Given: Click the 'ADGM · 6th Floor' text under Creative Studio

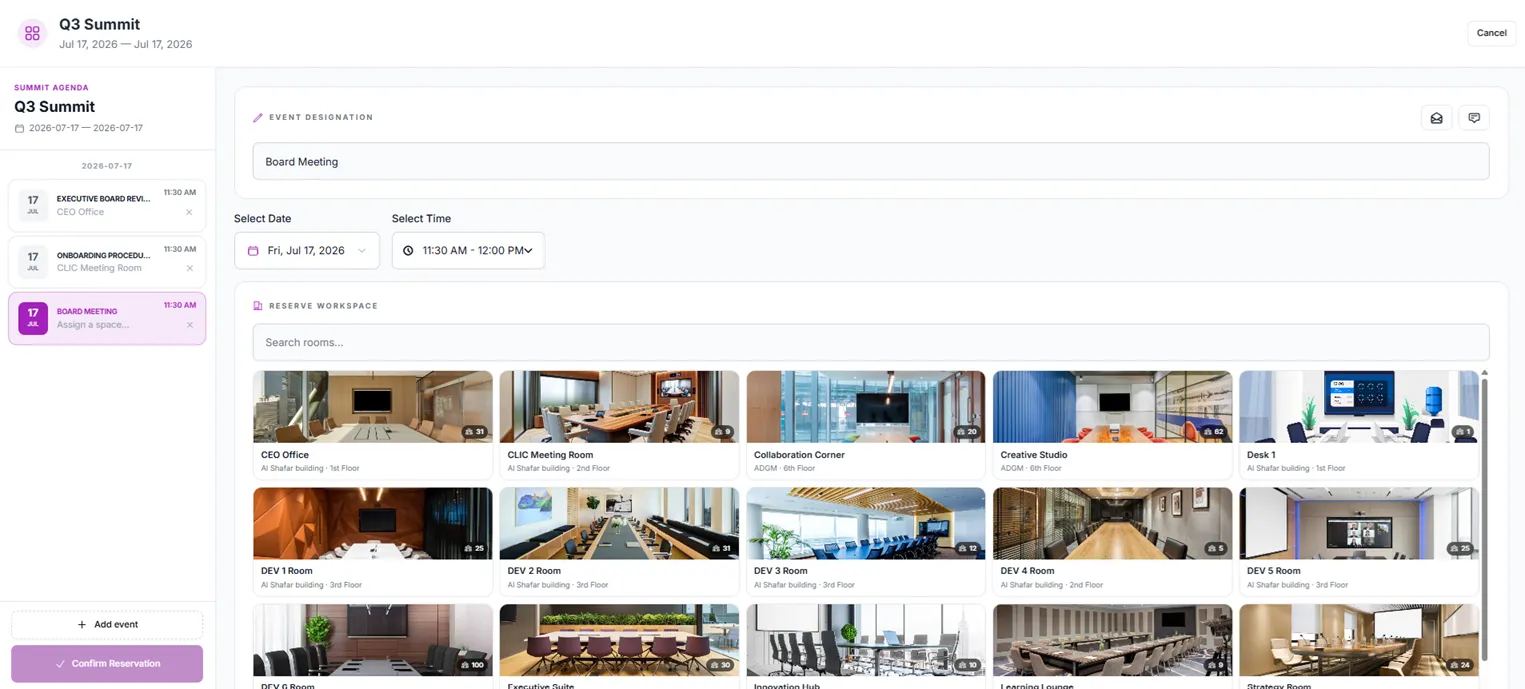Looking at the screenshot, I should click(x=1031, y=468).
